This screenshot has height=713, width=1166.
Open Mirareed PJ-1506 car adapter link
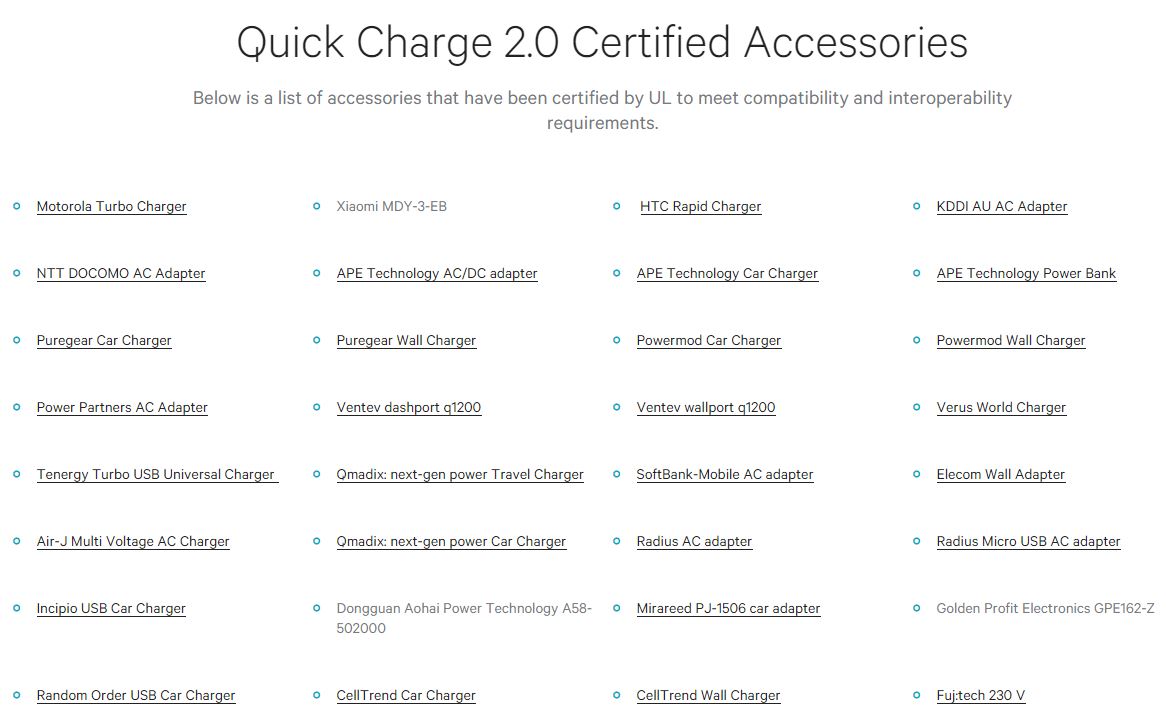point(728,608)
